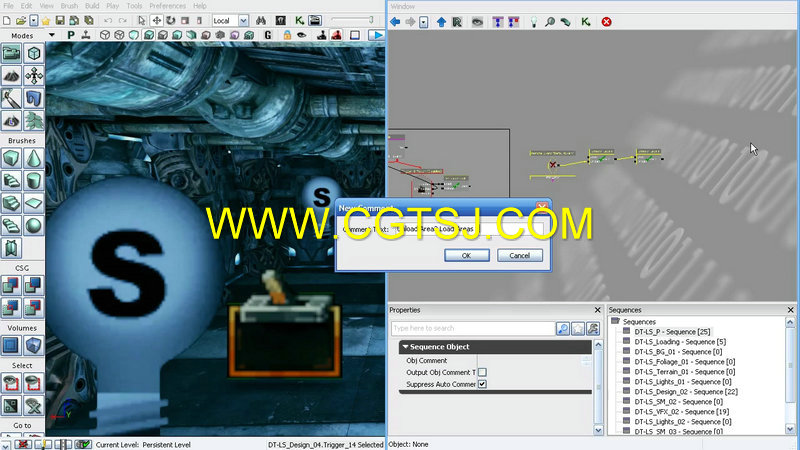Select the Cylinder brush builder
800x450 pixels.
pyautogui.click(x=33, y=181)
